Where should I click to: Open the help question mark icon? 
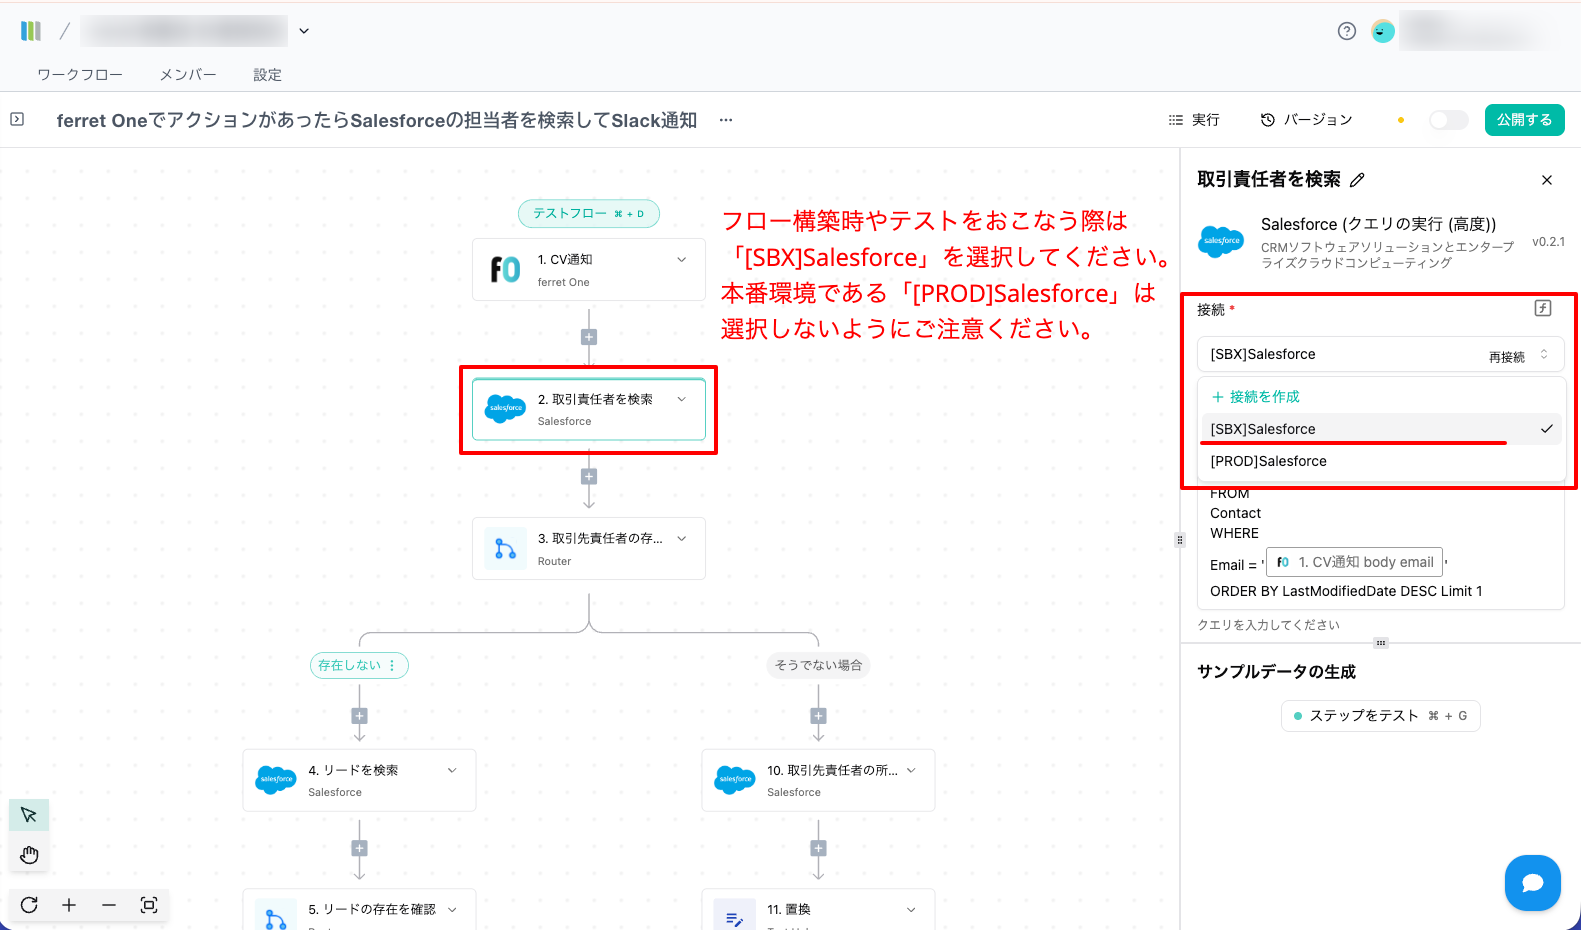[x=1347, y=31]
